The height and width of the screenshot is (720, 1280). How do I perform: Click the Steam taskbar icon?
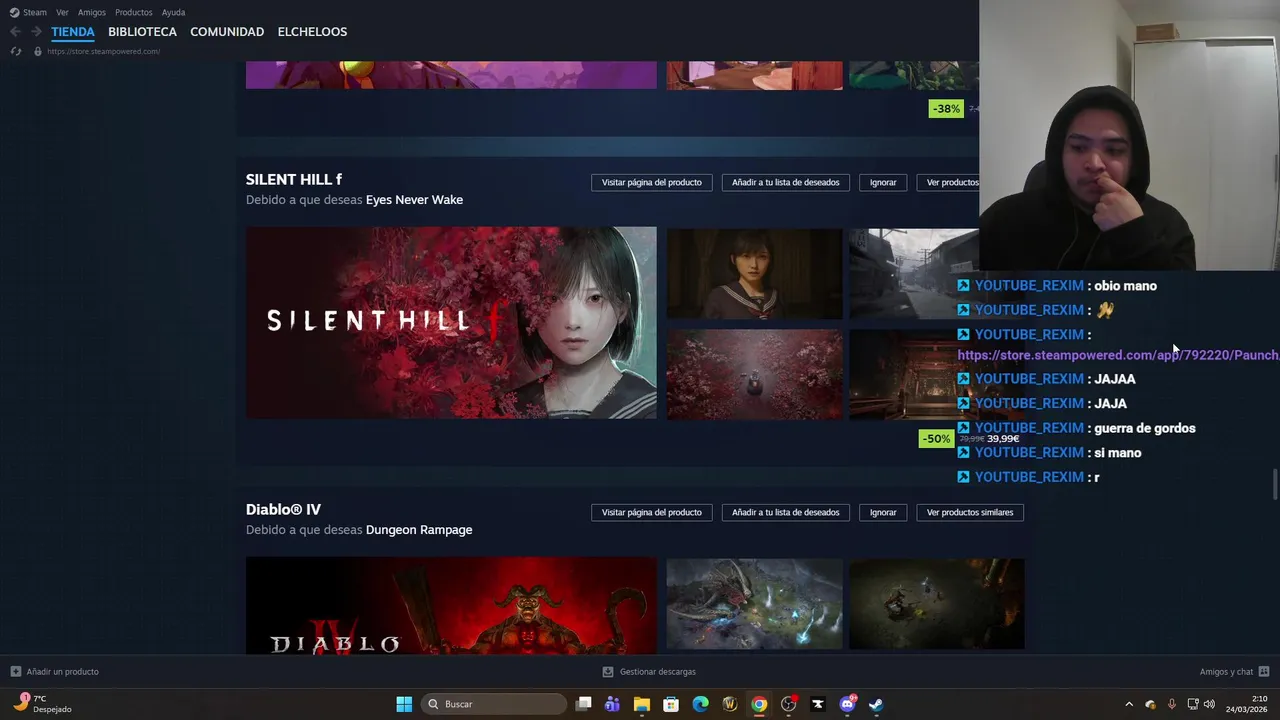coord(876,704)
